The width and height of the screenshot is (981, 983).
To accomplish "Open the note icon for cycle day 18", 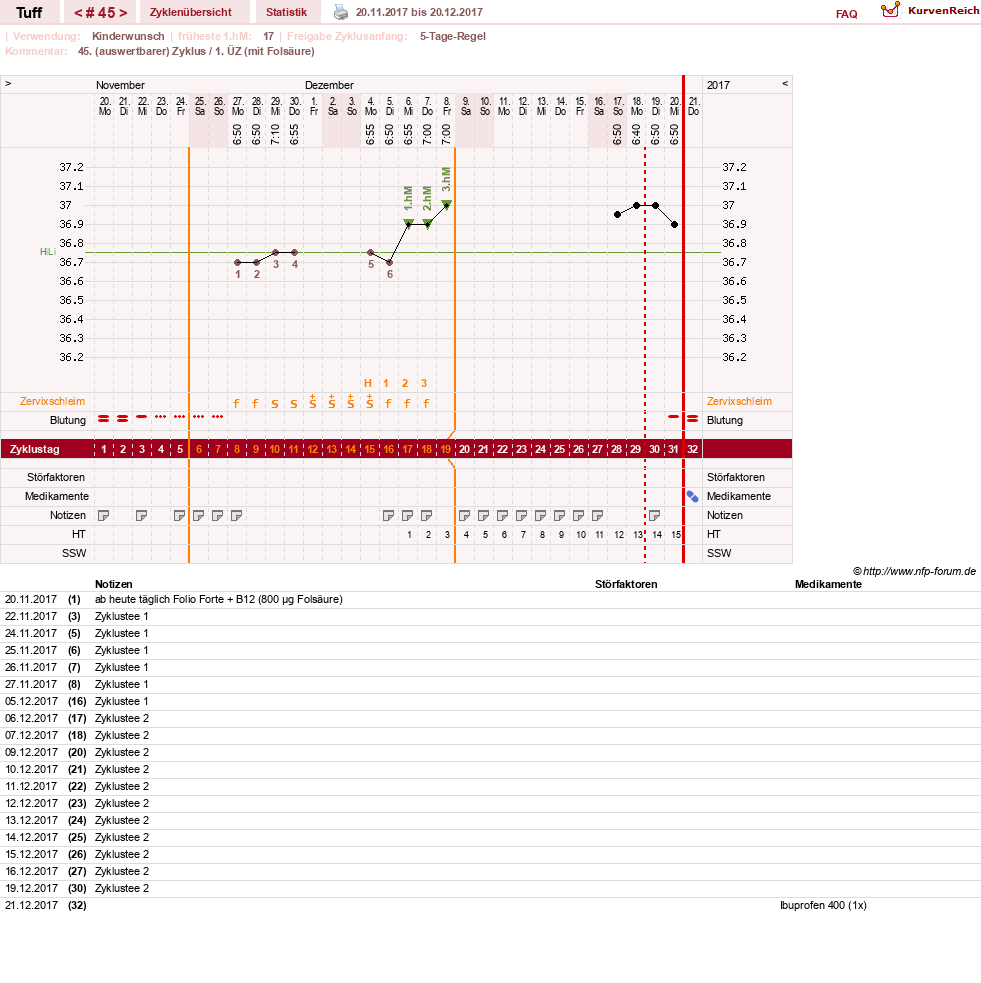I will [426, 515].
